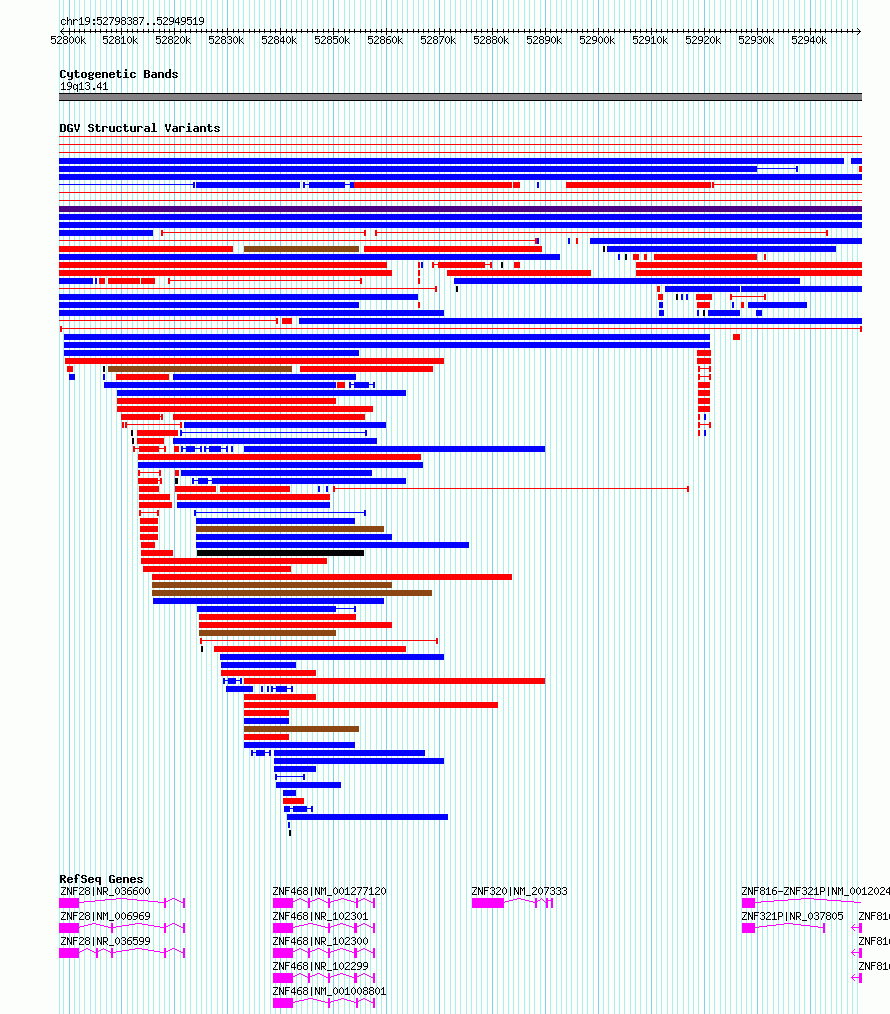Click the ZNF468|NM_001277120 gene label
The height and width of the screenshot is (1014, 890).
[329, 891]
